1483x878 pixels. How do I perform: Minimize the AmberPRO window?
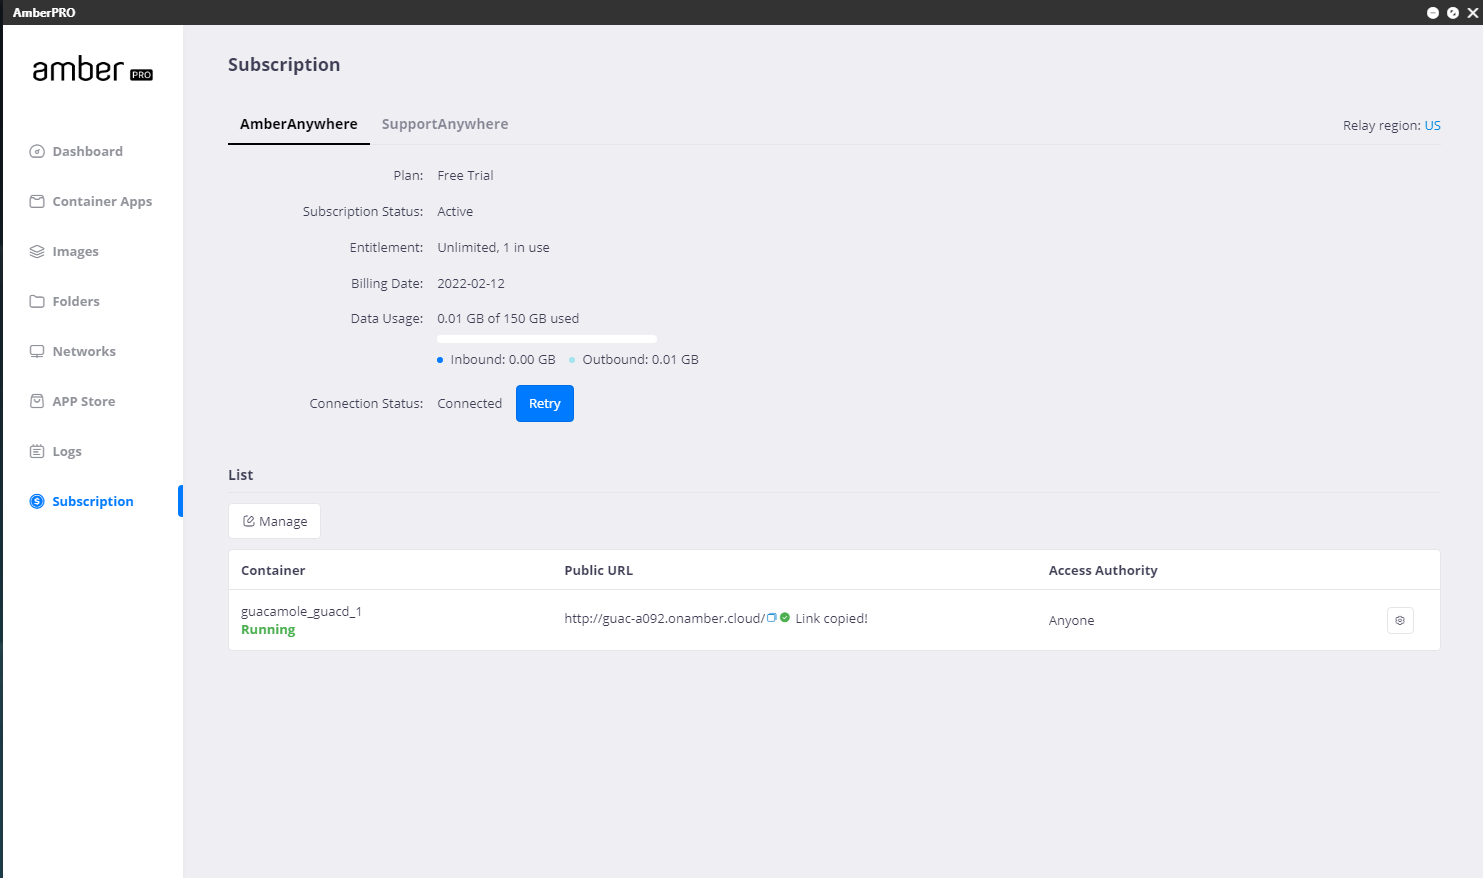[1433, 13]
